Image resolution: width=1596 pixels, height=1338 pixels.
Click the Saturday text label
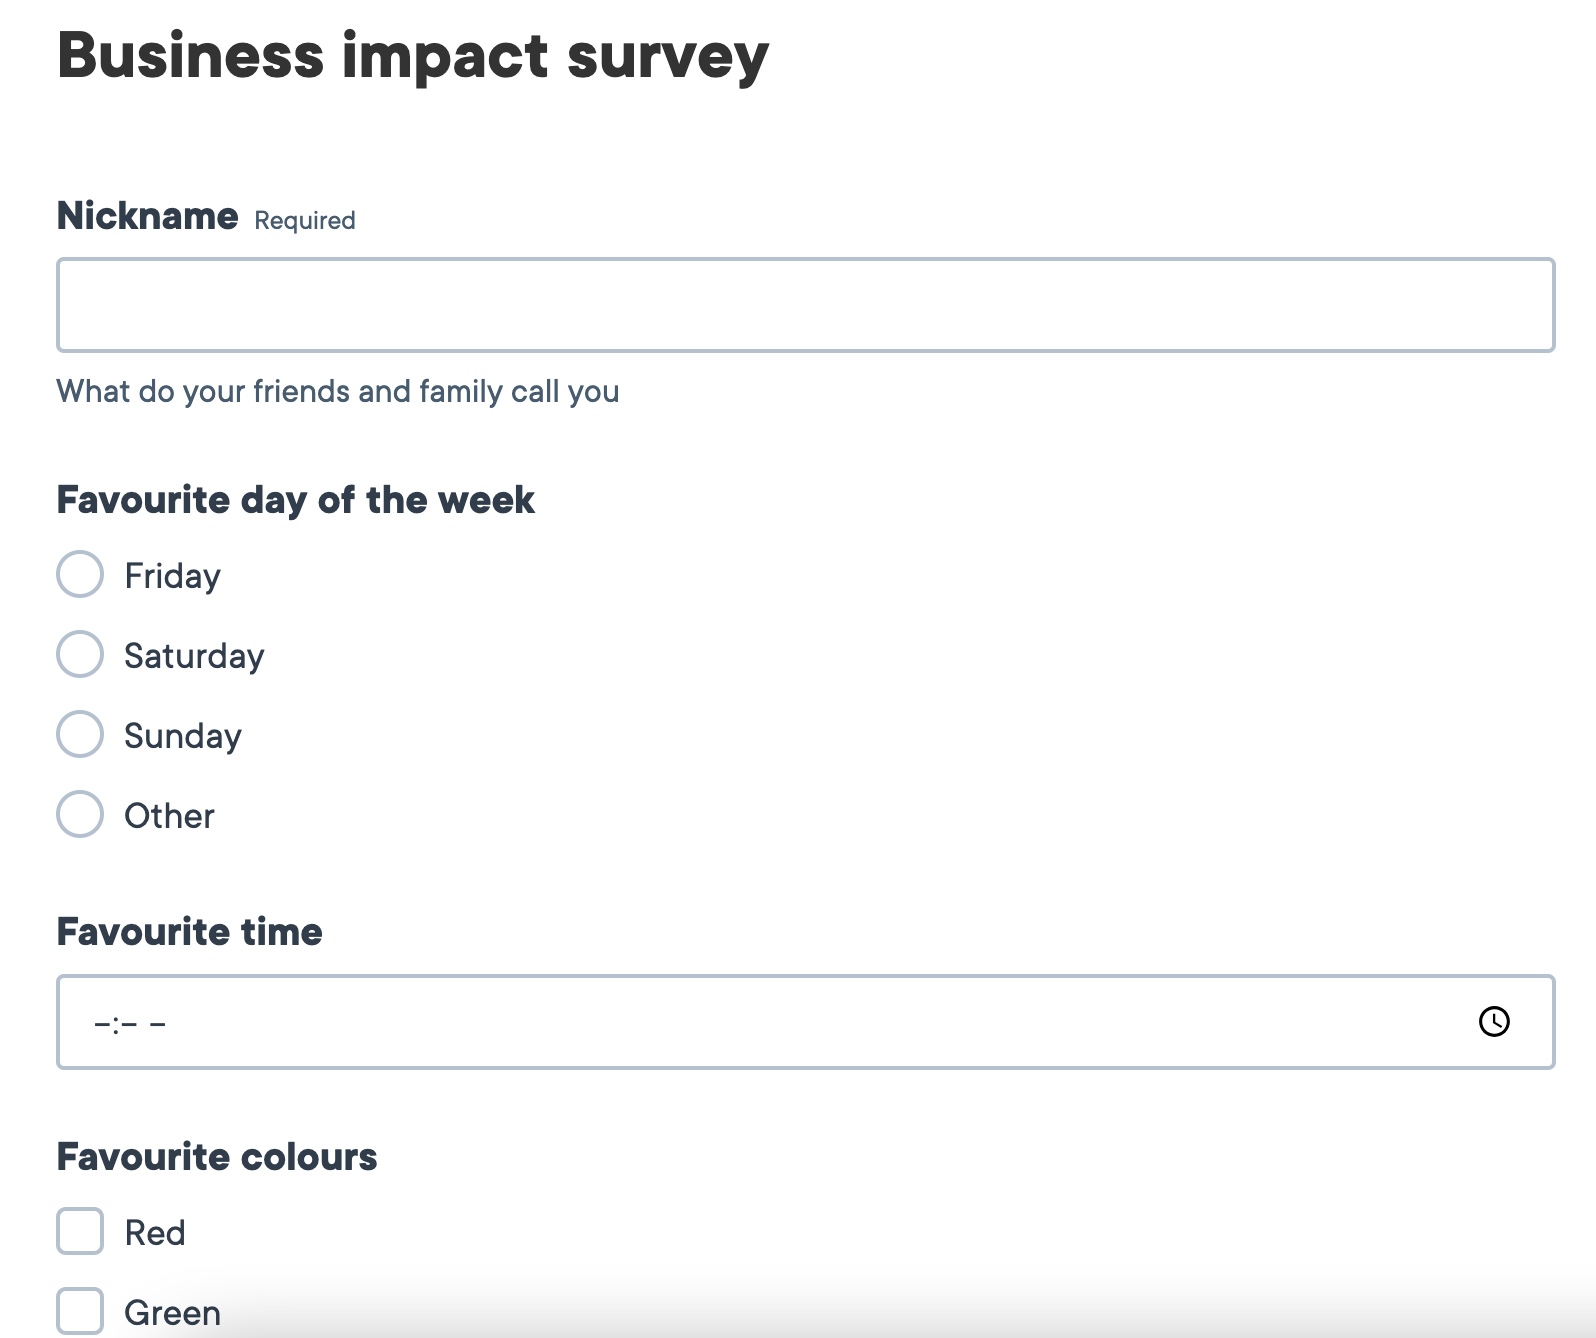tap(194, 657)
